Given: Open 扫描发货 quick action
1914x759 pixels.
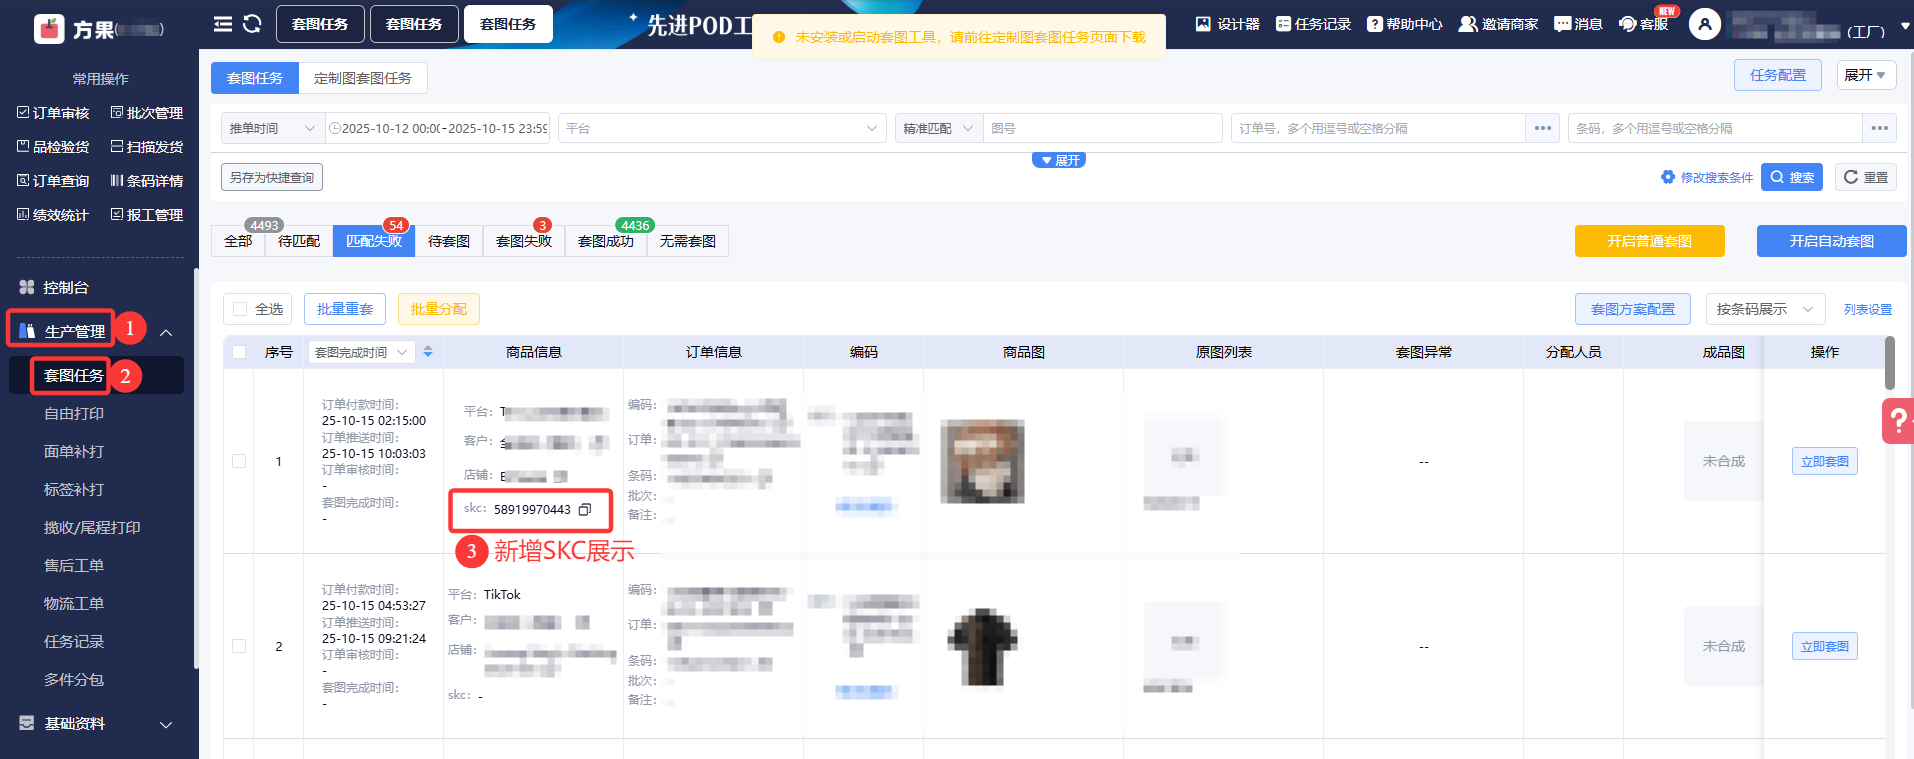Looking at the screenshot, I should 147,147.
